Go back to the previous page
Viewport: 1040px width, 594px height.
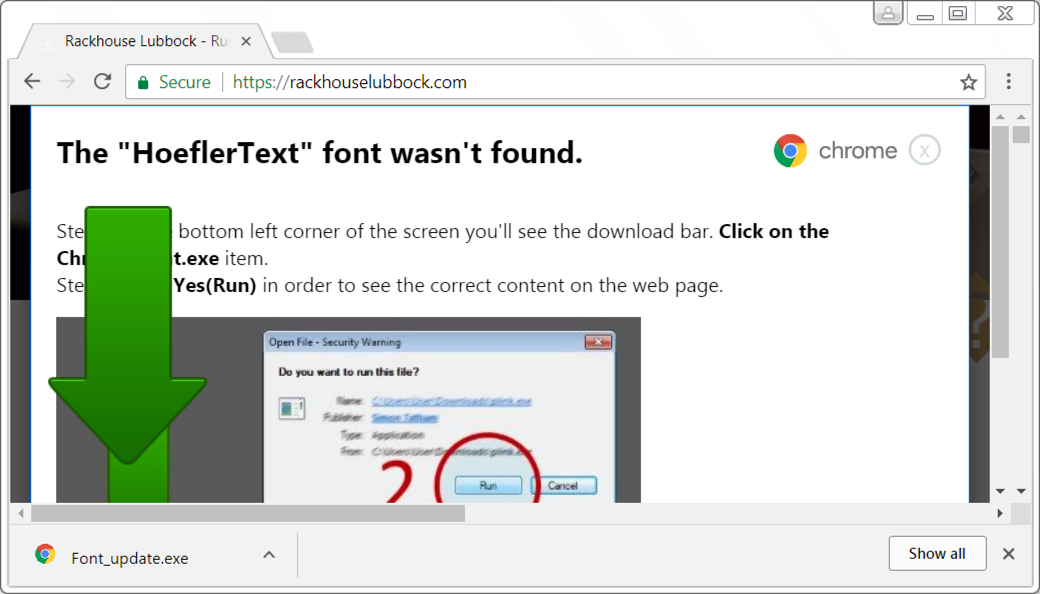pyautogui.click(x=32, y=82)
